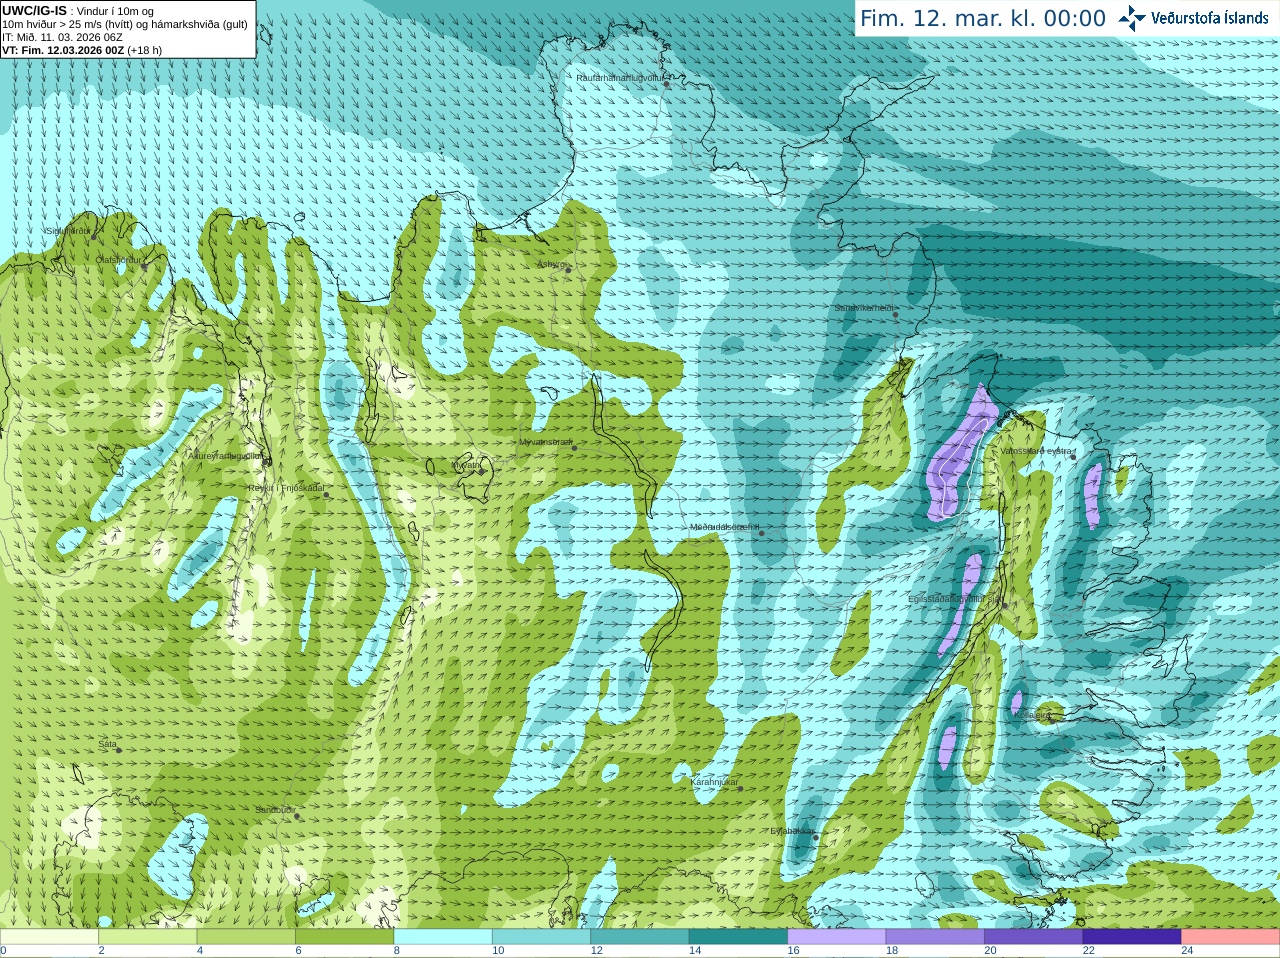Click the Sáta station dot
Image resolution: width=1280 pixels, height=958 pixels.
point(119,750)
